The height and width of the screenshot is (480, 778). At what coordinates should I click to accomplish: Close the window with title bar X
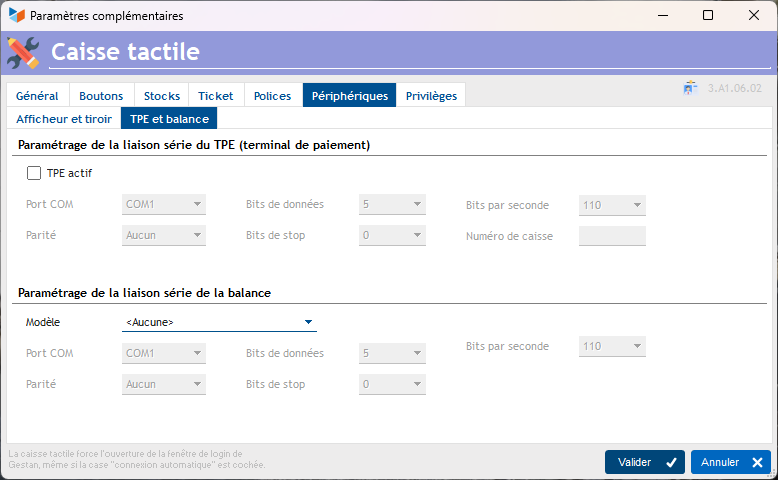(x=754, y=16)
